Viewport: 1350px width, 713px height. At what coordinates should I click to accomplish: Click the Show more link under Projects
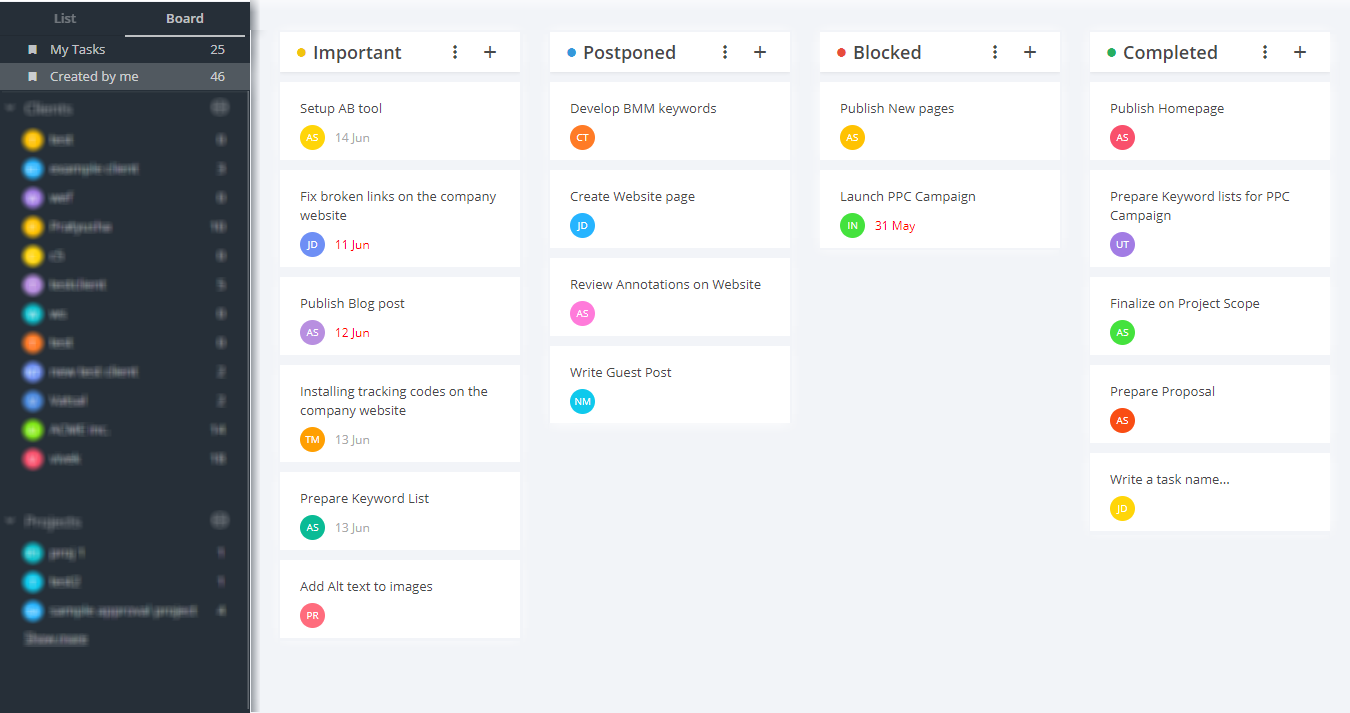point(55,639)
